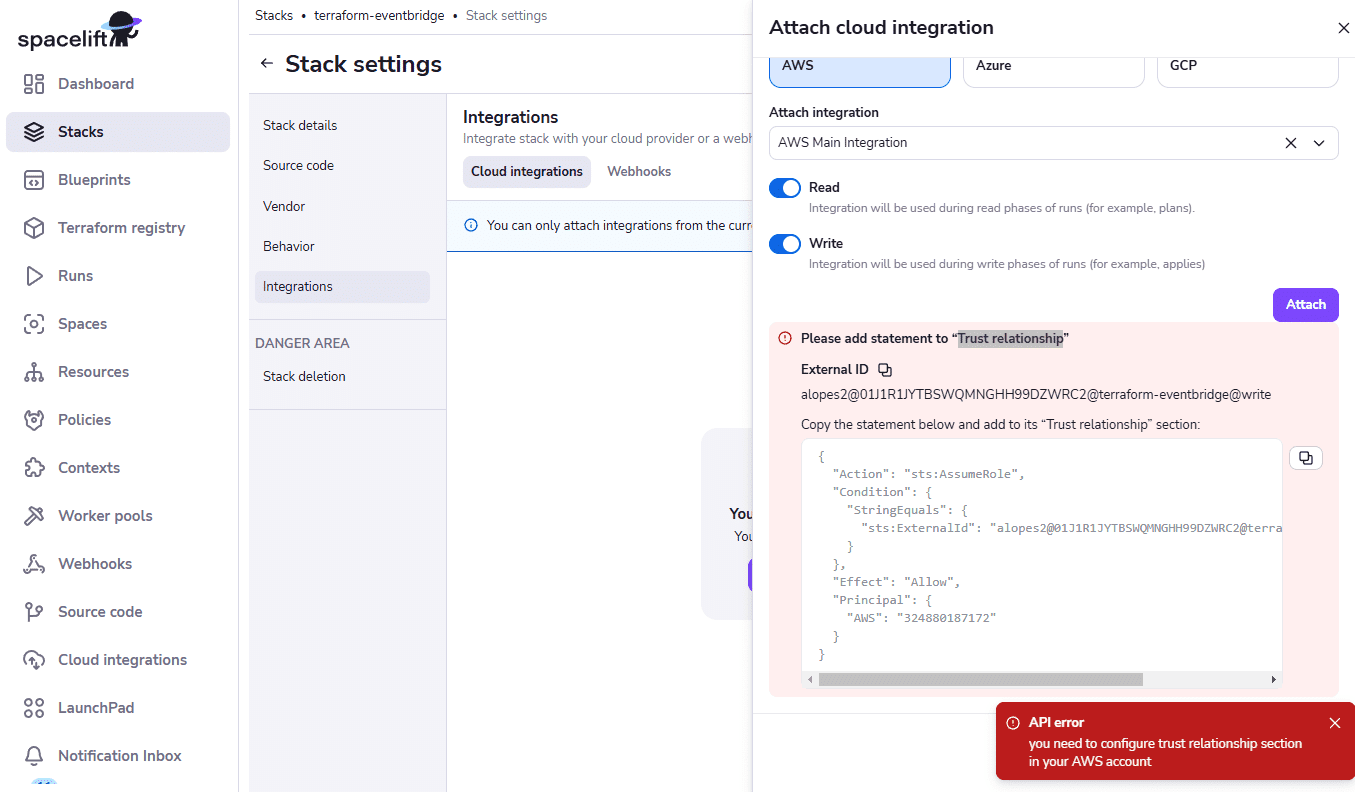Open Vendor settings section

point(342,207)
